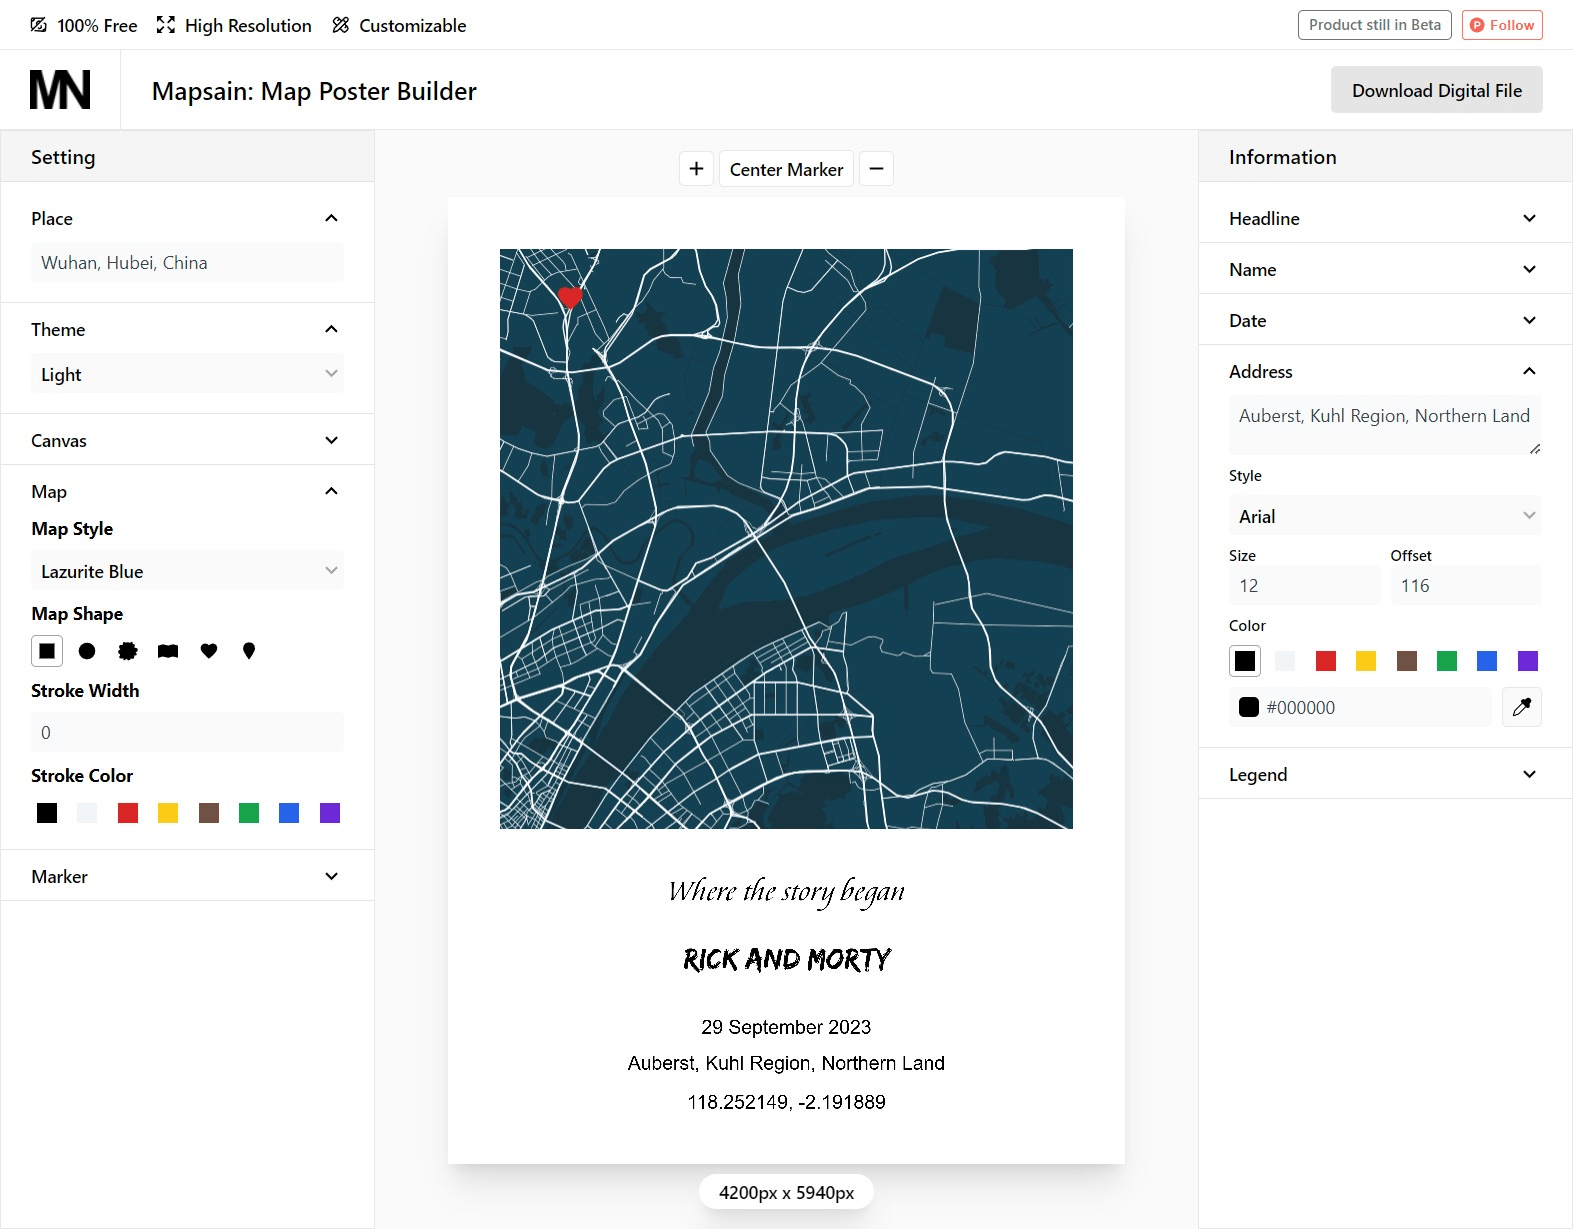Pick green stroke color swatch
This screenshot has height=1229, width=1573.
(249, 813)
